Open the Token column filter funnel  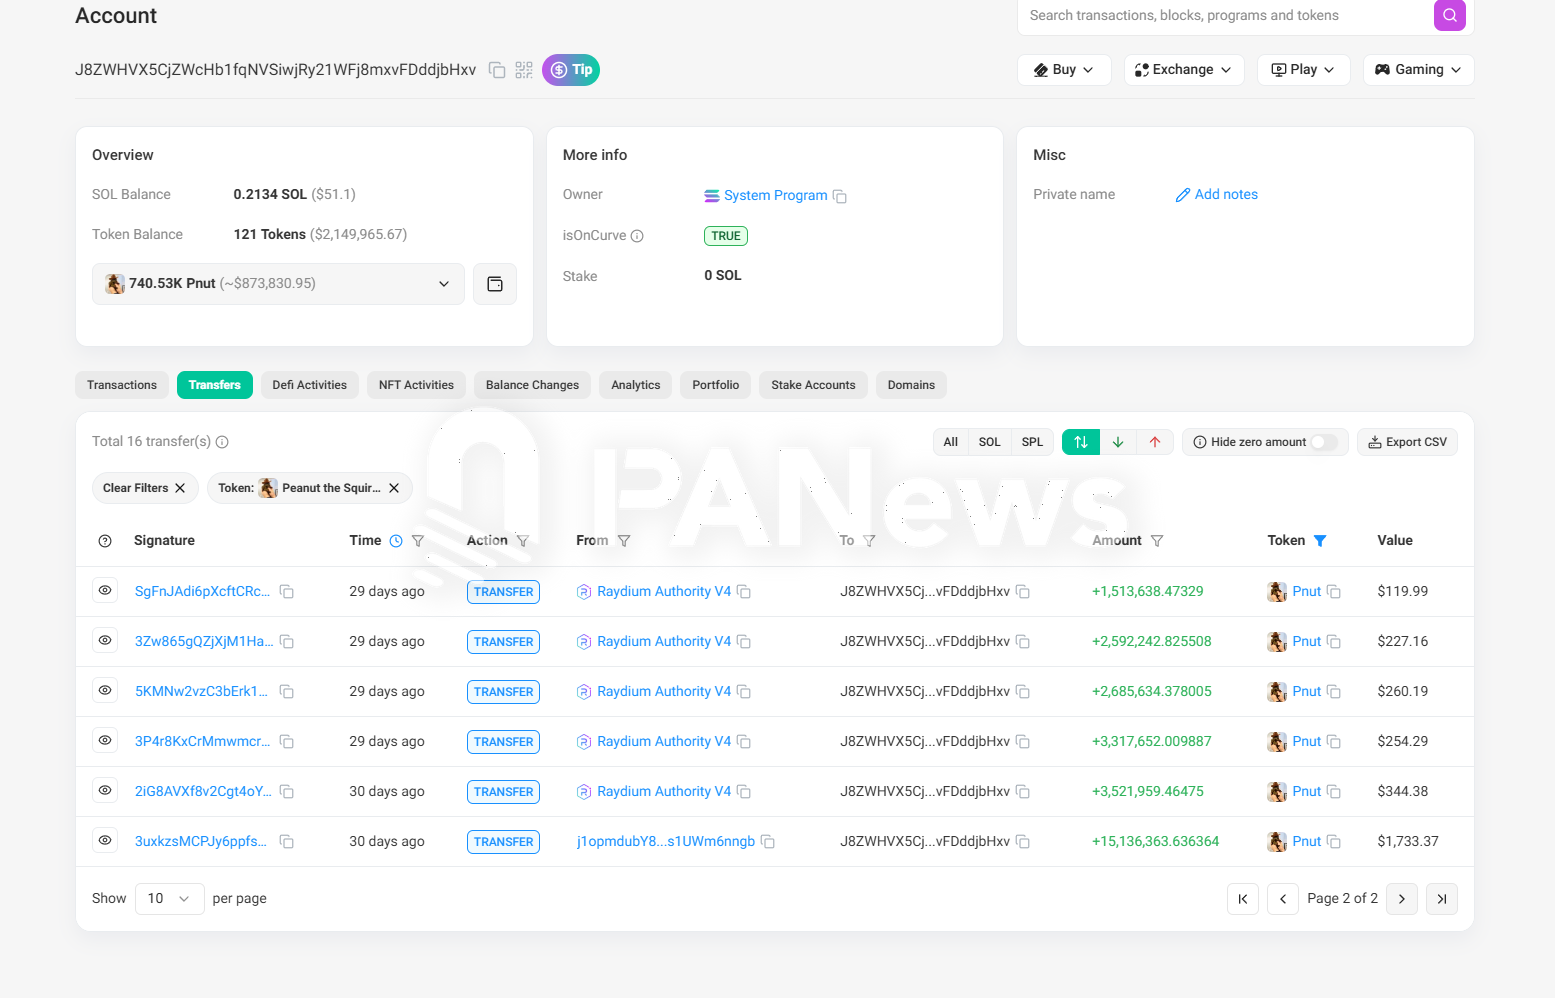point(1320,541)
